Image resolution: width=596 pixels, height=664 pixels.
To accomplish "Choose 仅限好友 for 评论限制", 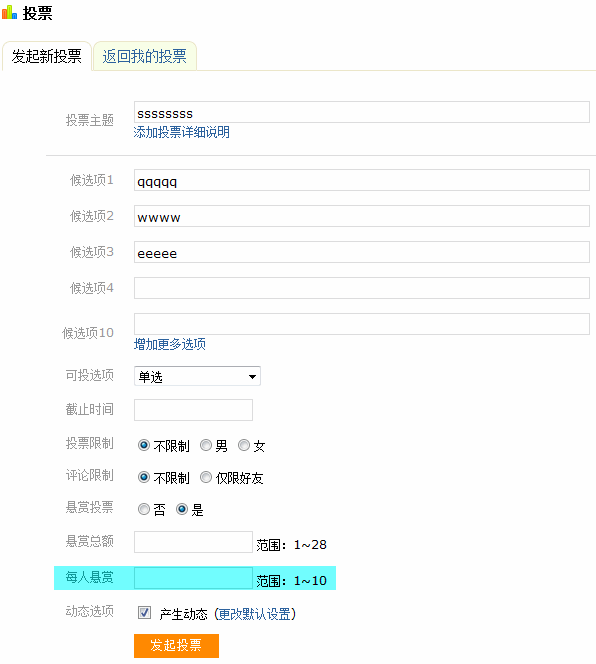I will click(x=206, y=477).
